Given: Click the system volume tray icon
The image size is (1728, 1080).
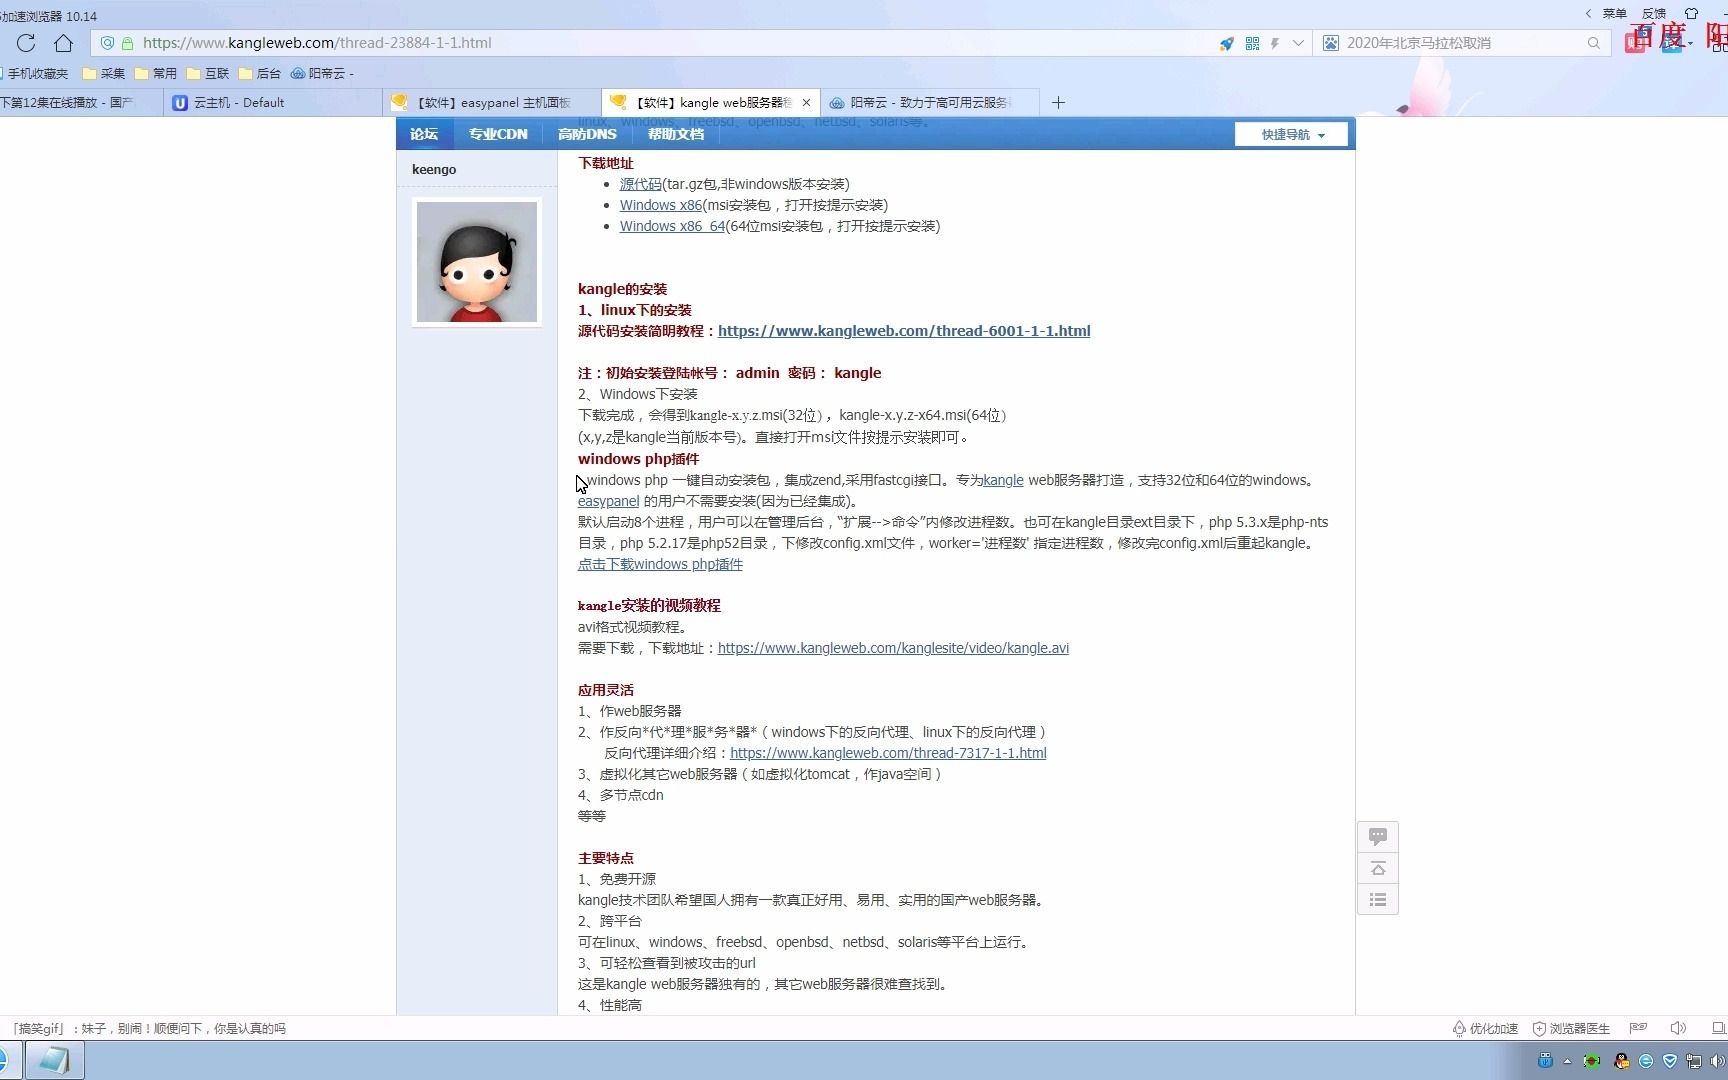Looking at the screenshot, I should (1718, 1061).
